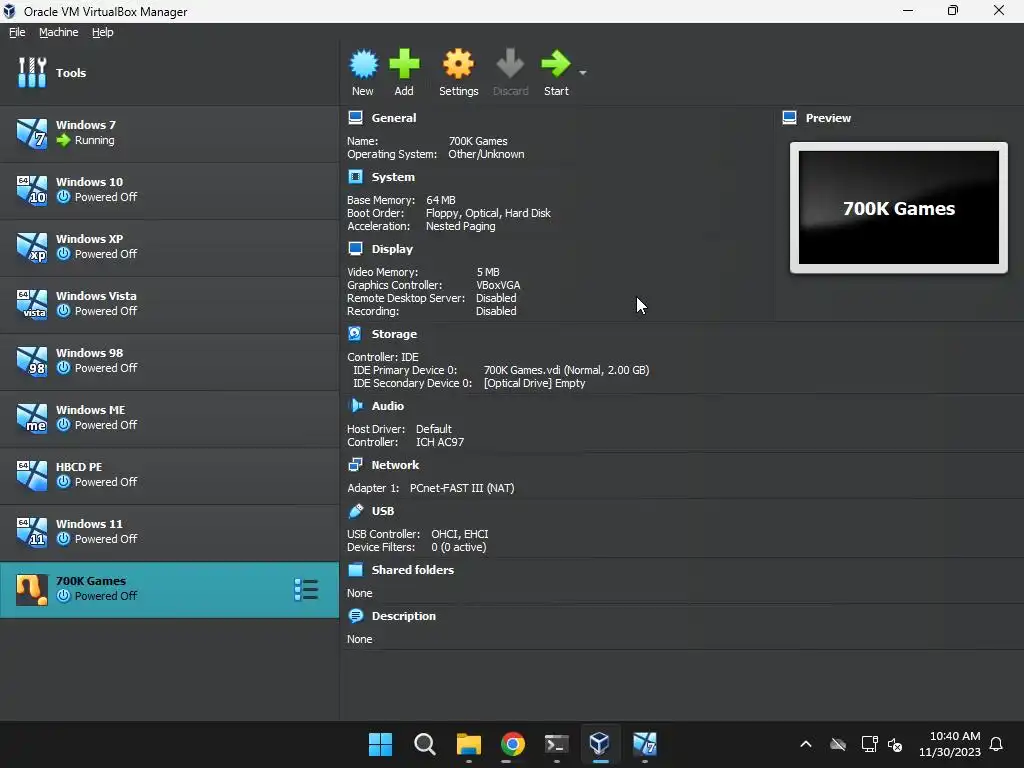The image size is (1024, 768).
Task: Select the HBCD PE virtual machine
Action: [x=169, y=475]
